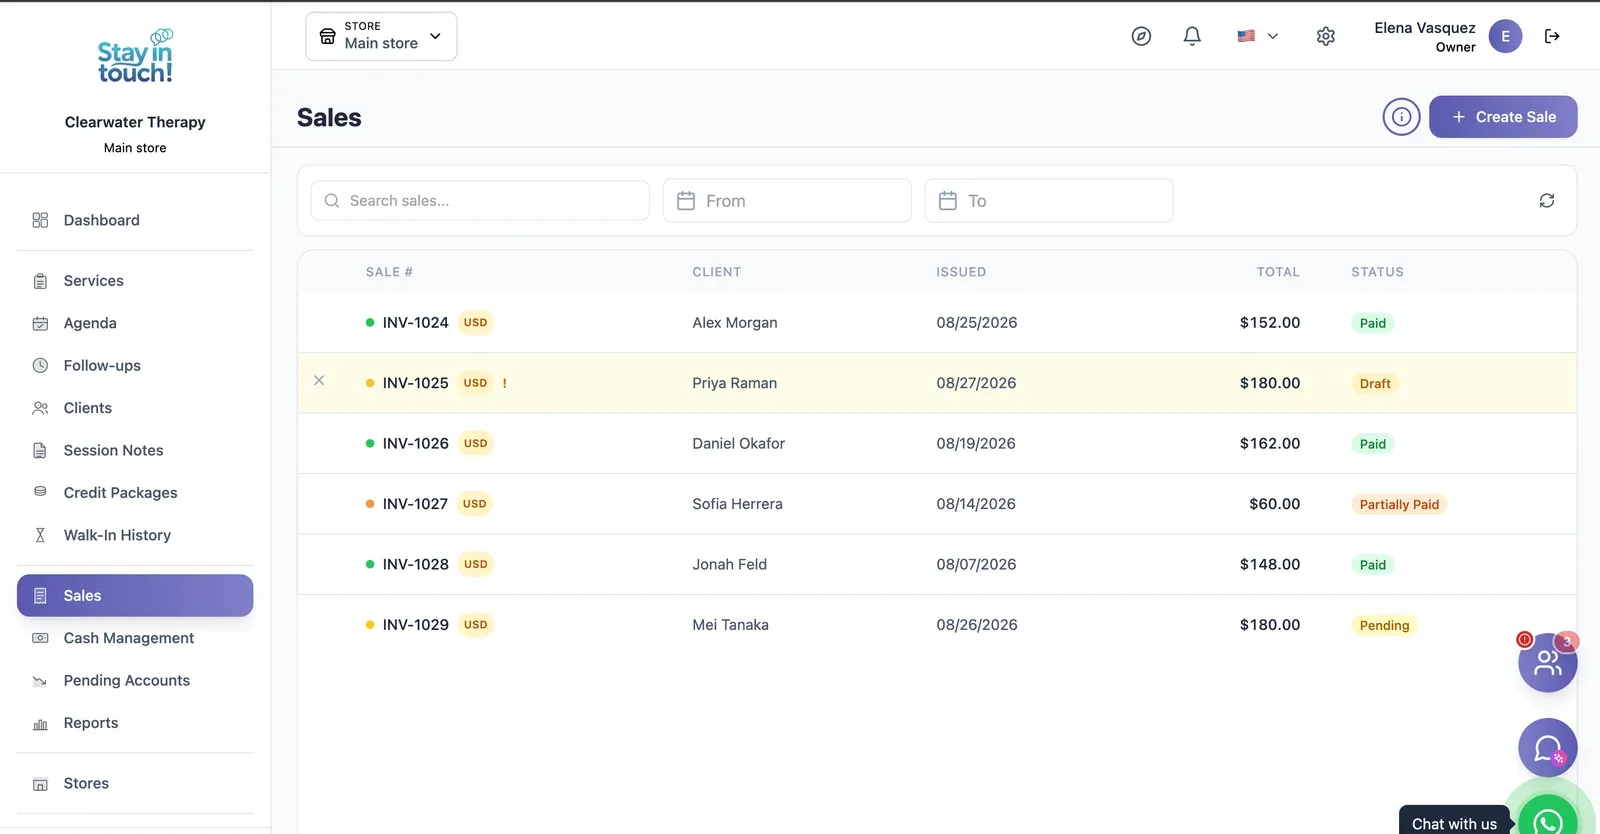Open Follow-ups in sidebar
Image resolution: width=1600 pixels, height=834 pixels.
[x=135, y=366]
